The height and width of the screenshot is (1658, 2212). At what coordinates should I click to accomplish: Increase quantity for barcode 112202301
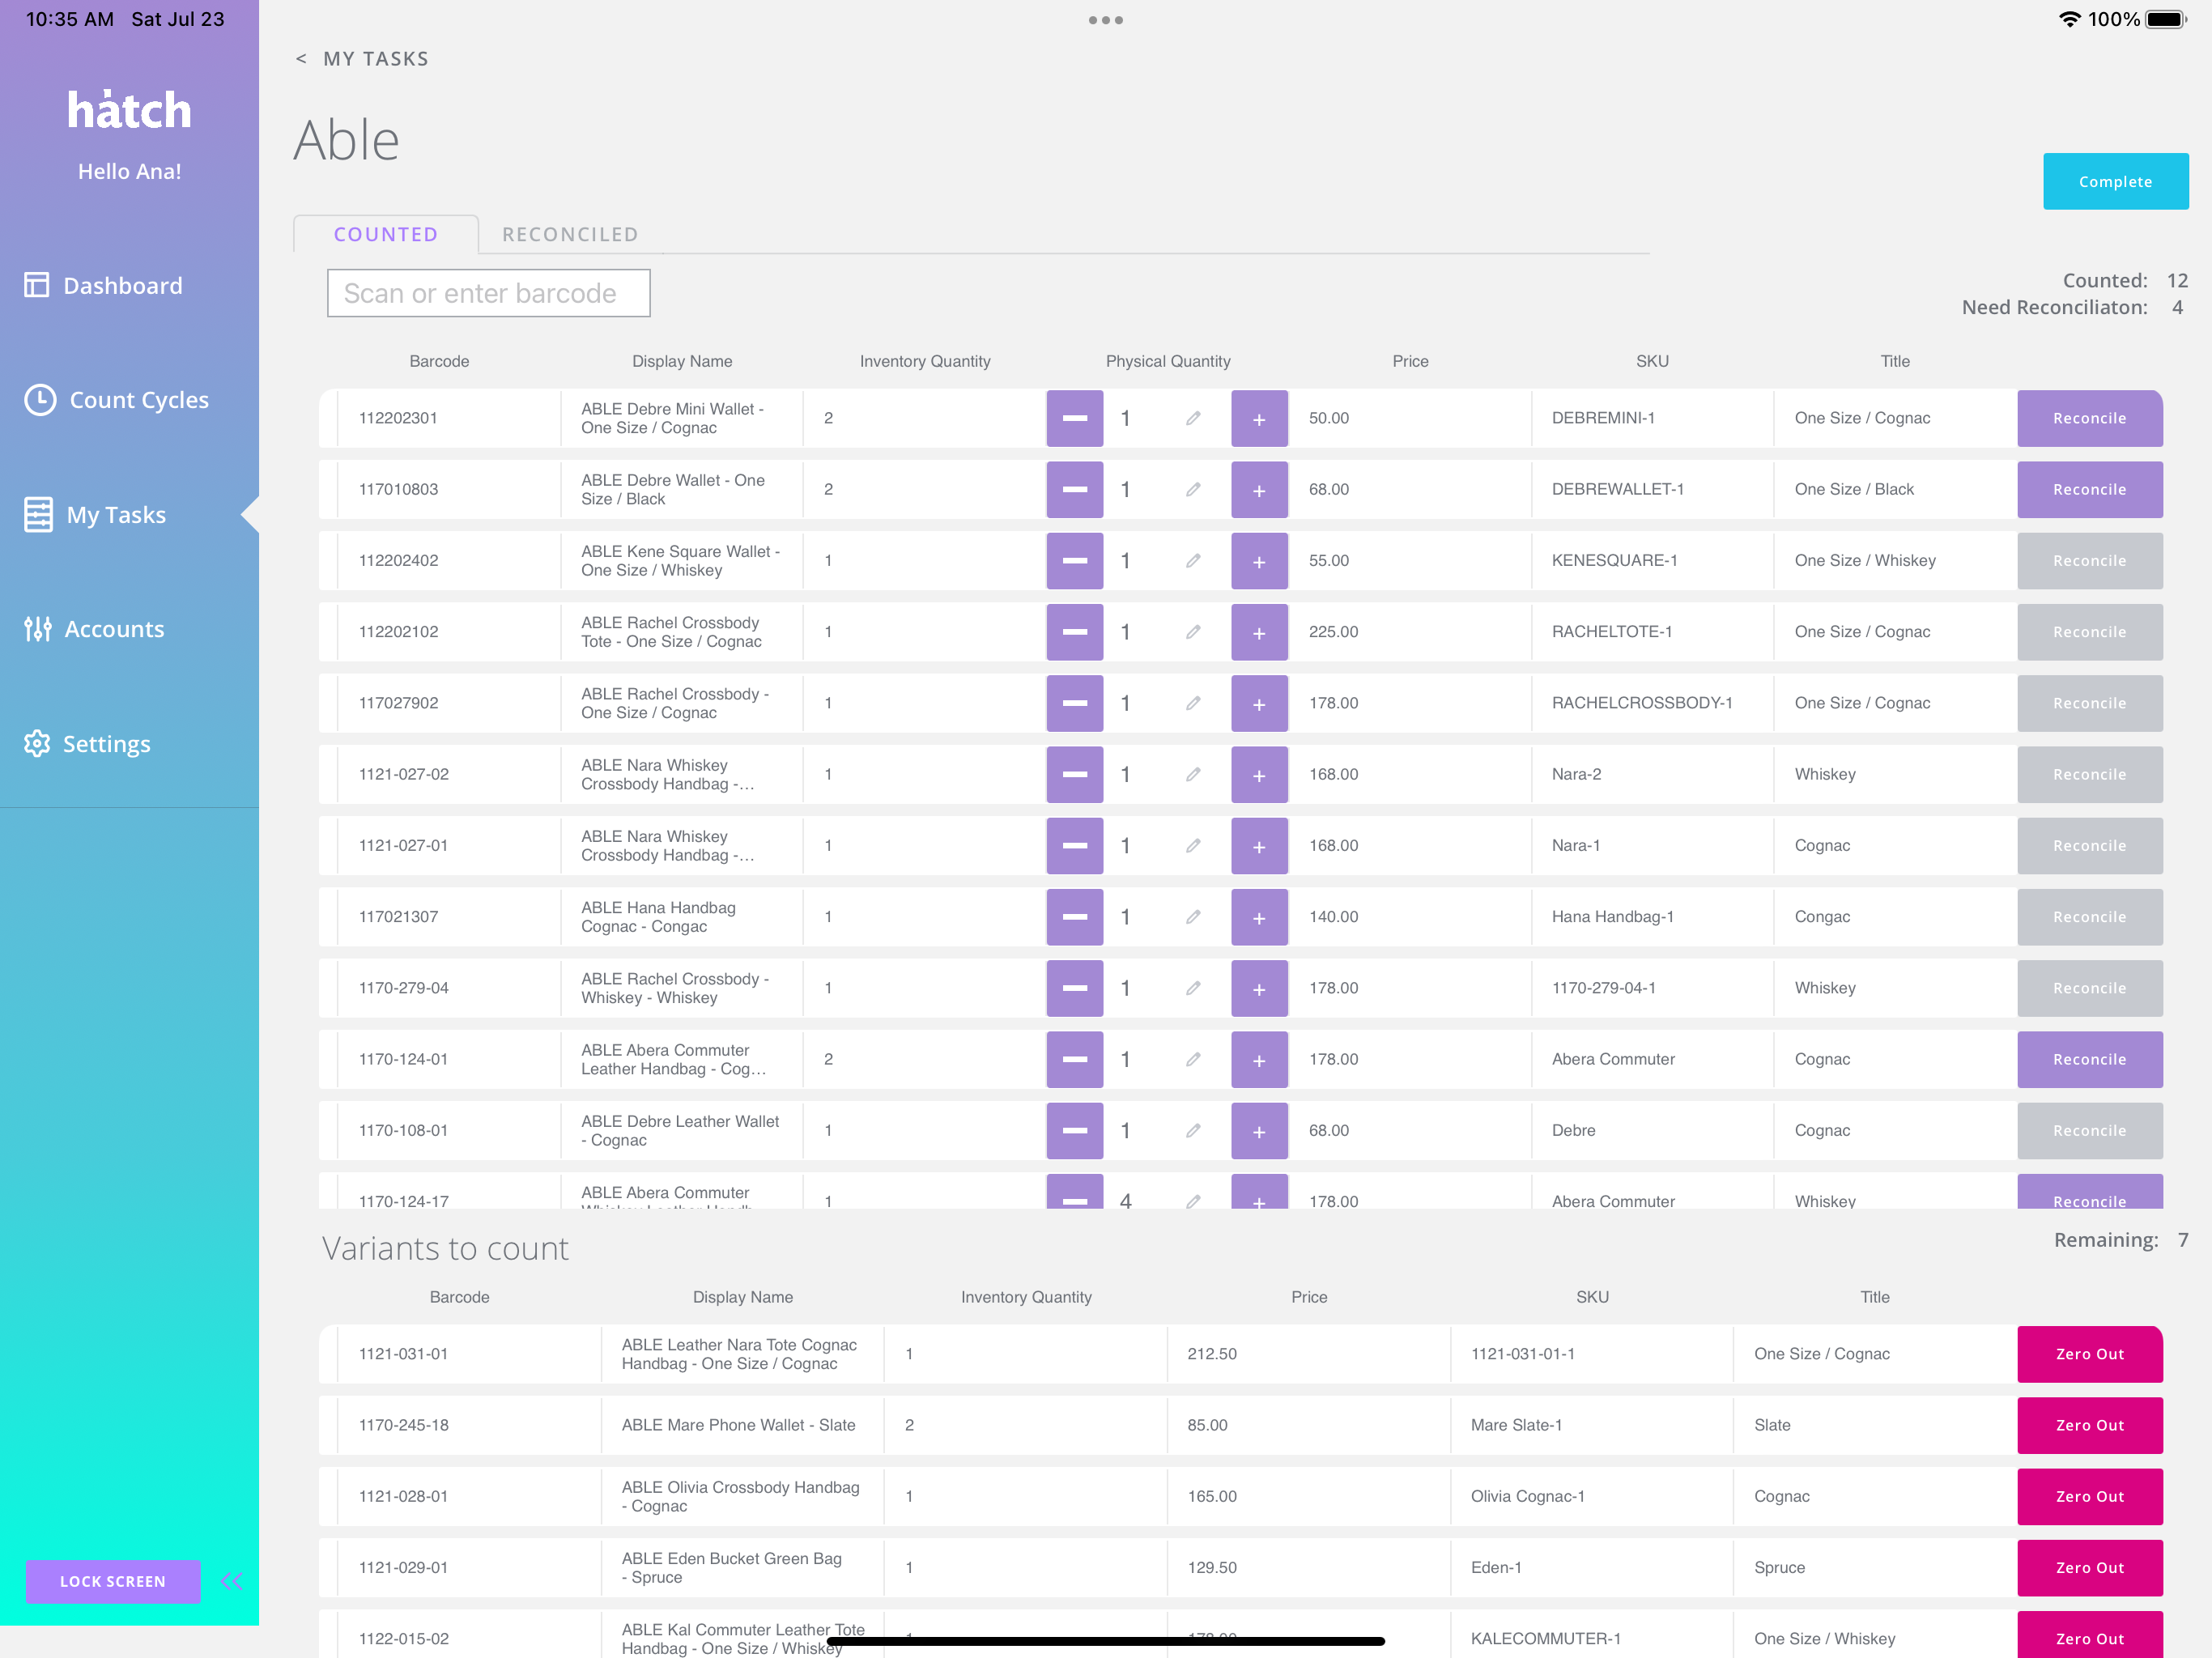point(1259,418)
